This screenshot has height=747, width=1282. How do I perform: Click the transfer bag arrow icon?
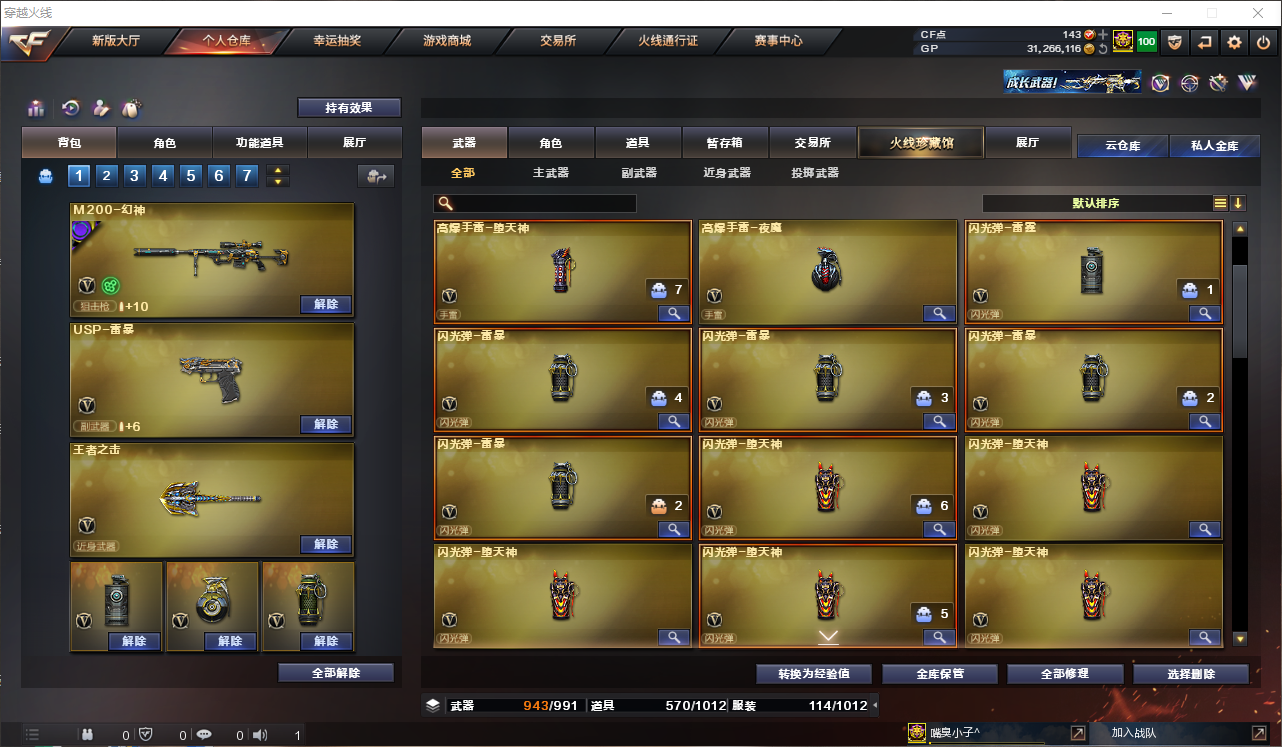(x=376, y=176)
